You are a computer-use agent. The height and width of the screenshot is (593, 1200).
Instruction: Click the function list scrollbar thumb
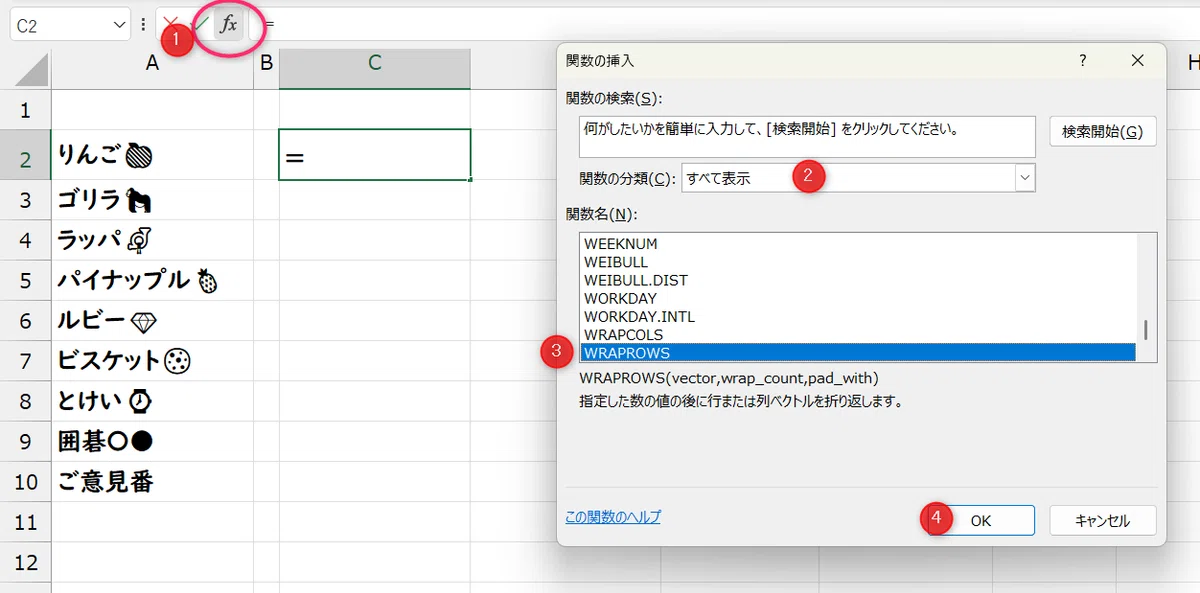tap(1146, 330)
